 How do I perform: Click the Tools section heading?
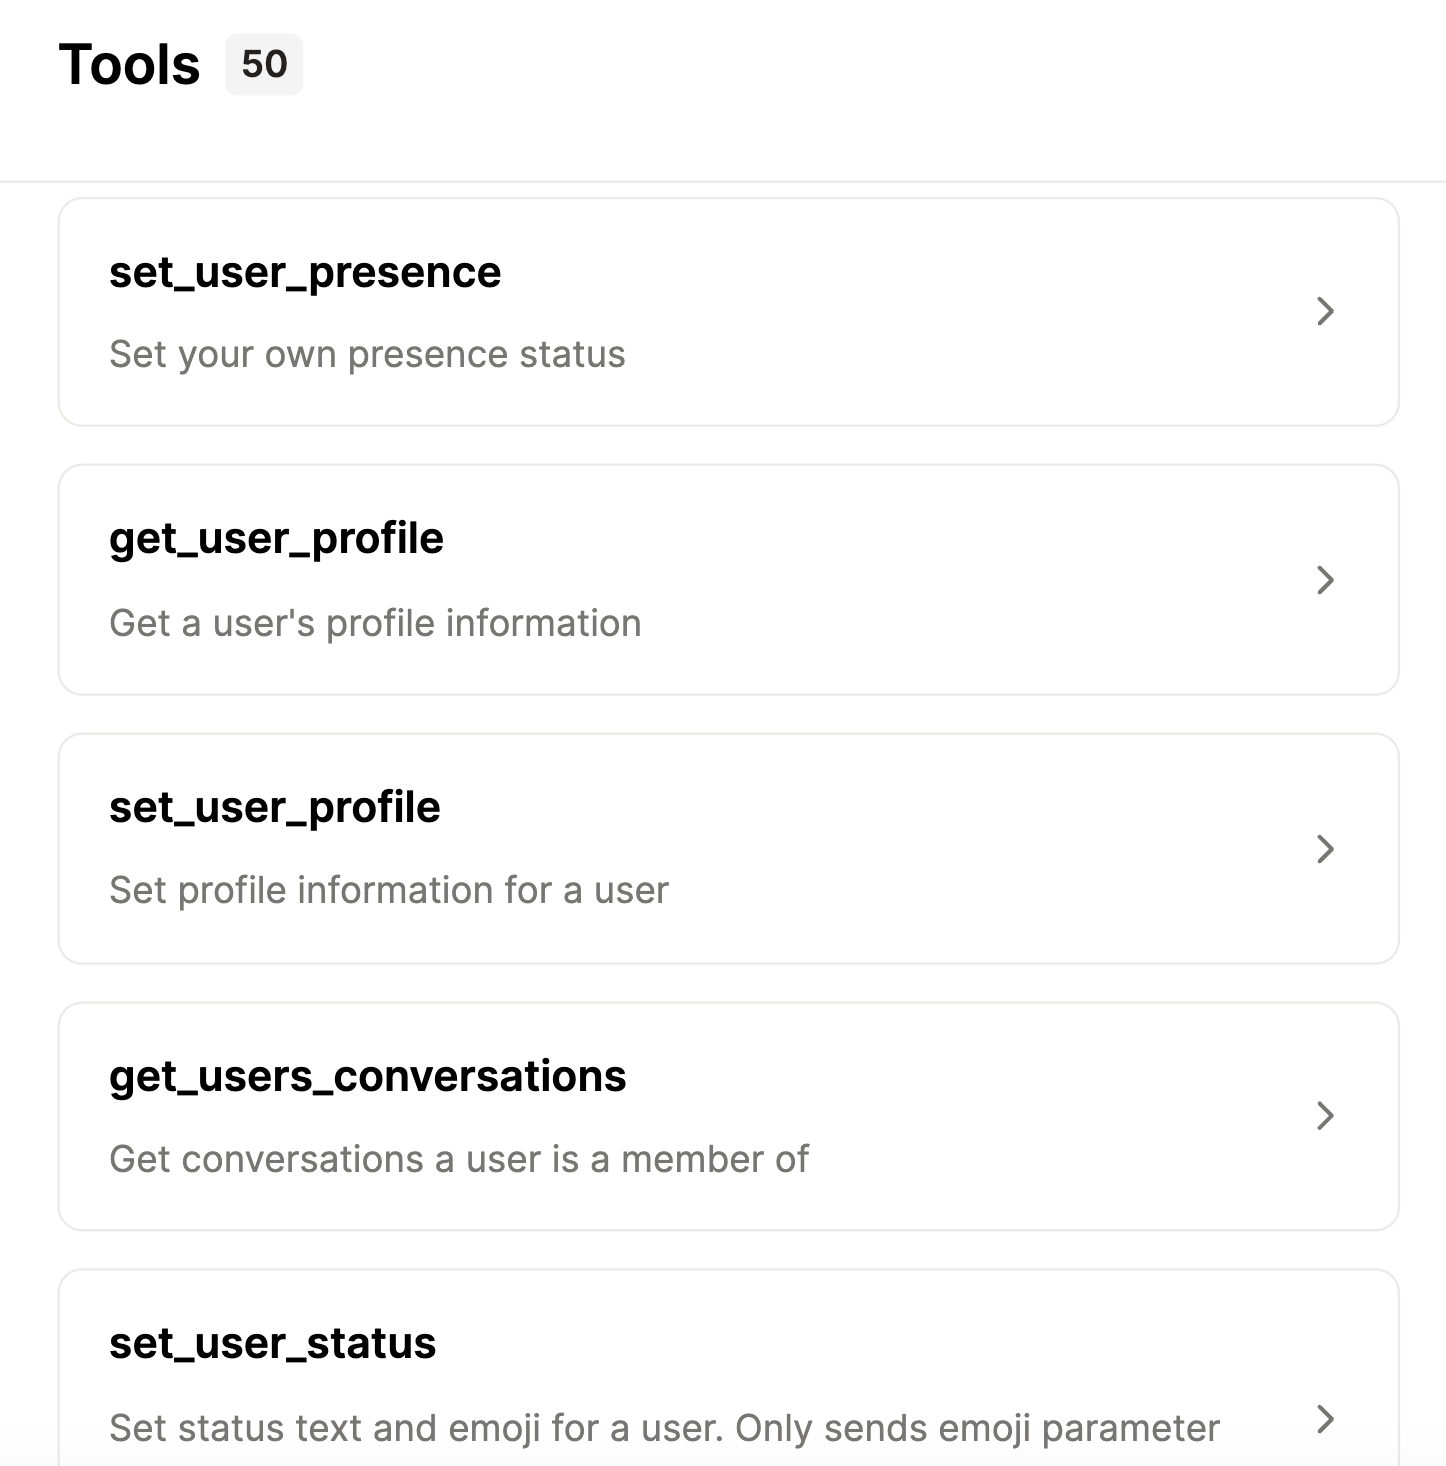[129, 65]
